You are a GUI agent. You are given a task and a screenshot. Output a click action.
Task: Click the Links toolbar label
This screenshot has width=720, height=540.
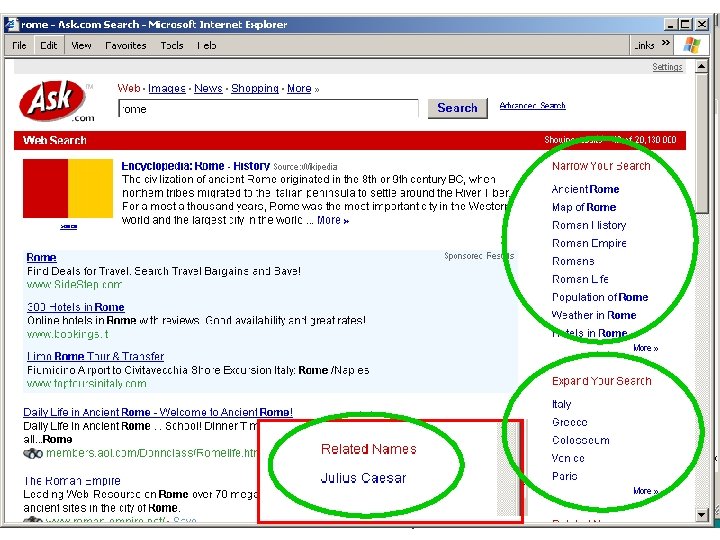click(644, 45)
